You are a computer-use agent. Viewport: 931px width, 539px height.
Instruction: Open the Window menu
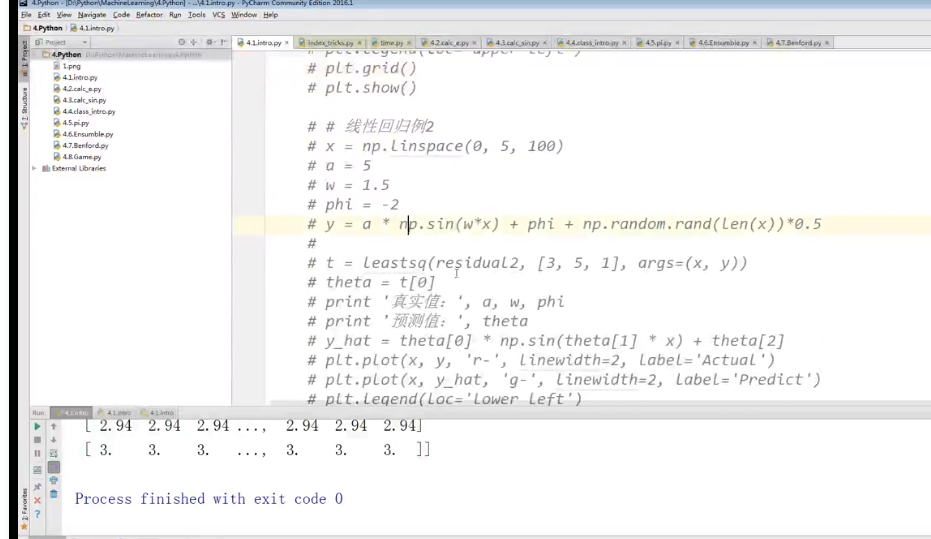[x=244, y=15]
